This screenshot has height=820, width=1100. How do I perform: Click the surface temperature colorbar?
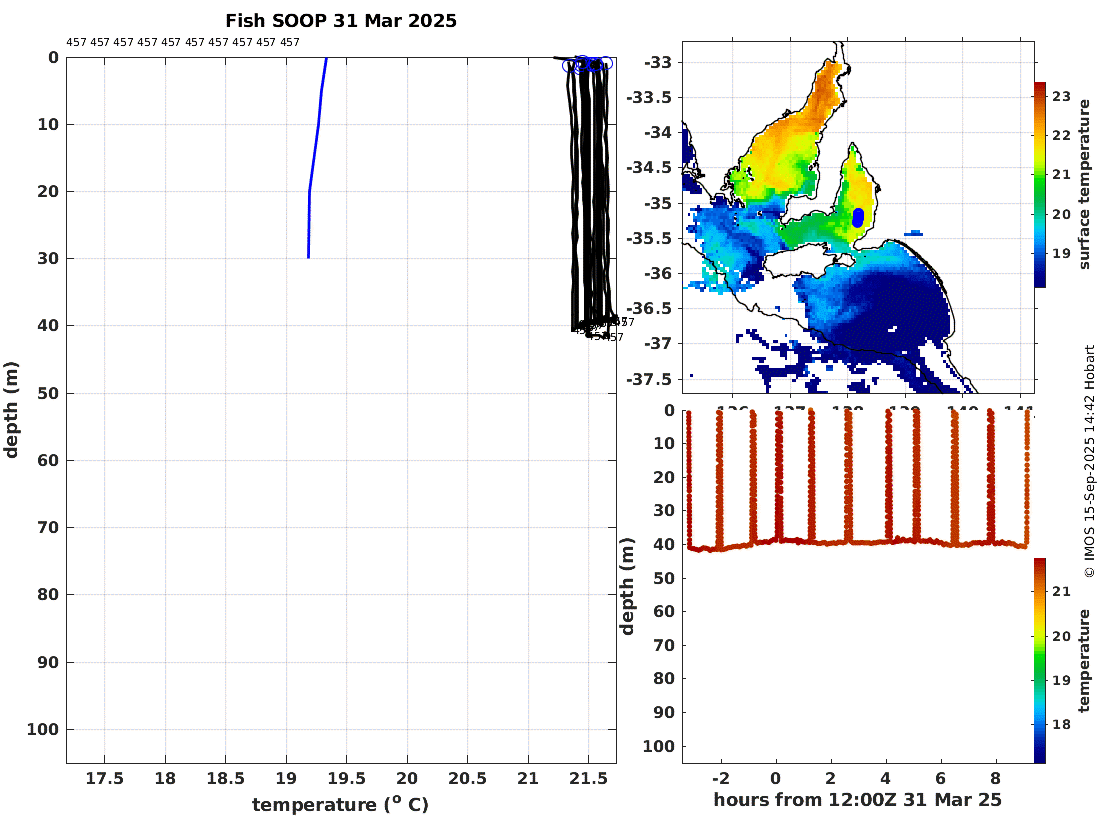click(x=1040, y=184)
